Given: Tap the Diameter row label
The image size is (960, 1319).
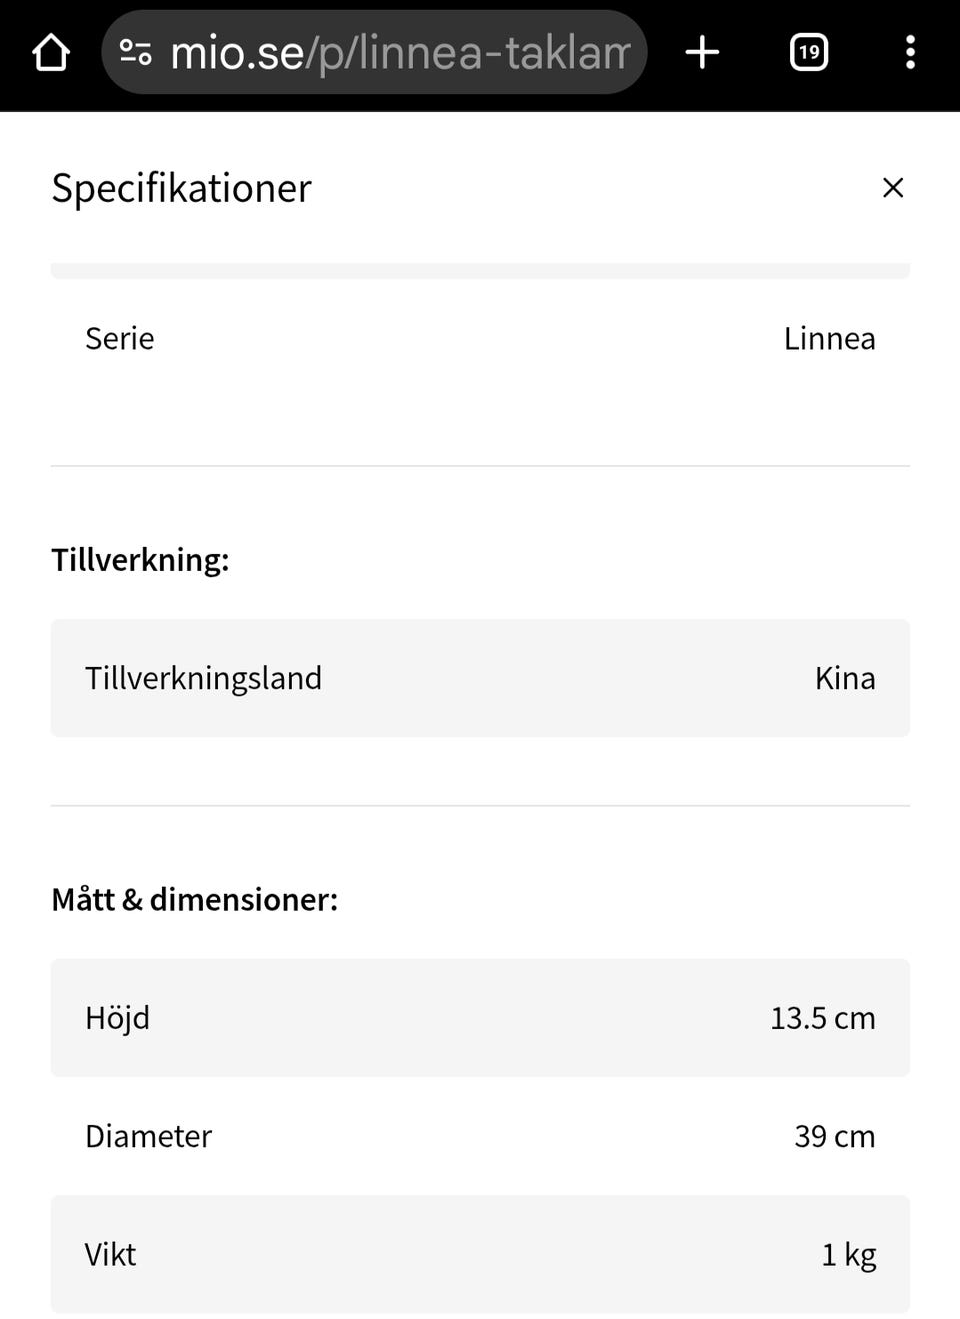Looking at the screenshot, I should (148, 1136).
